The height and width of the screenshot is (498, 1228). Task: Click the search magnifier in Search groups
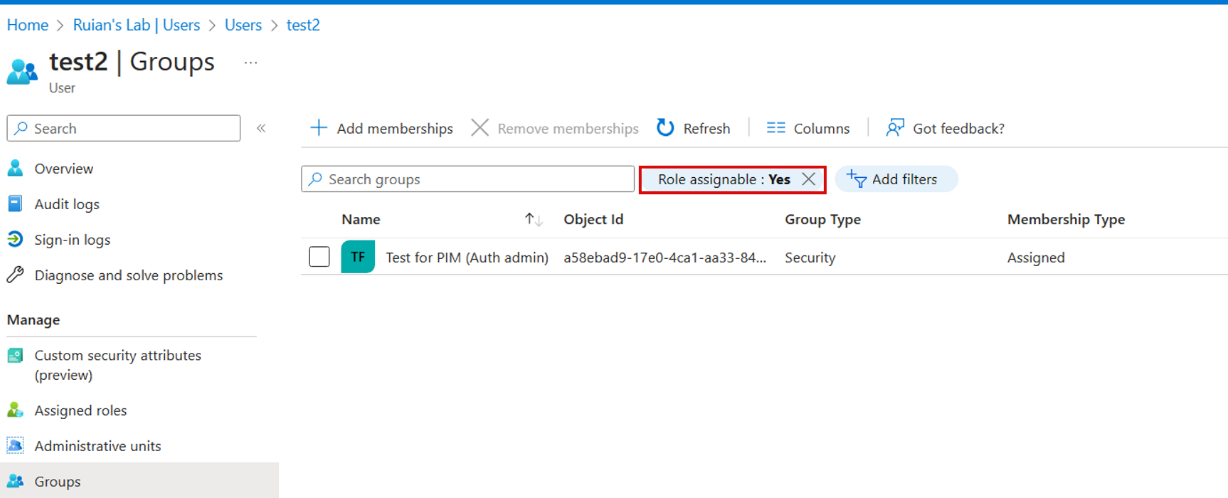click(x=316, y=180)
